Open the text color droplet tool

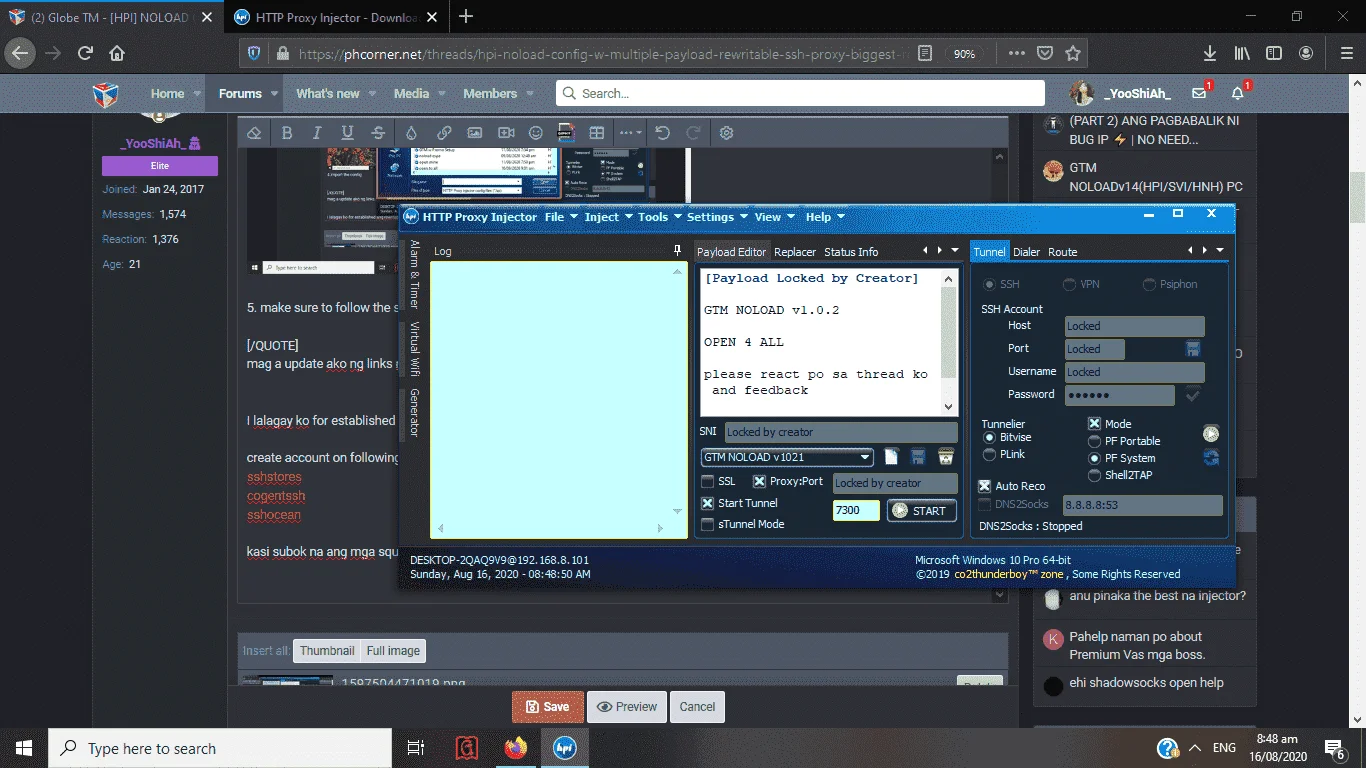point(411,133)
